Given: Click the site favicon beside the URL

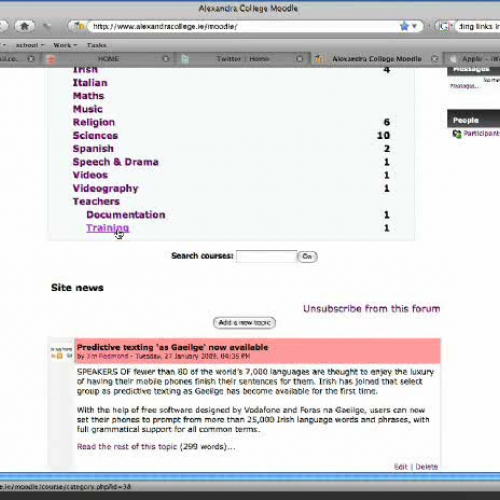Looking at the screenshot, I should tap(79, 26).
